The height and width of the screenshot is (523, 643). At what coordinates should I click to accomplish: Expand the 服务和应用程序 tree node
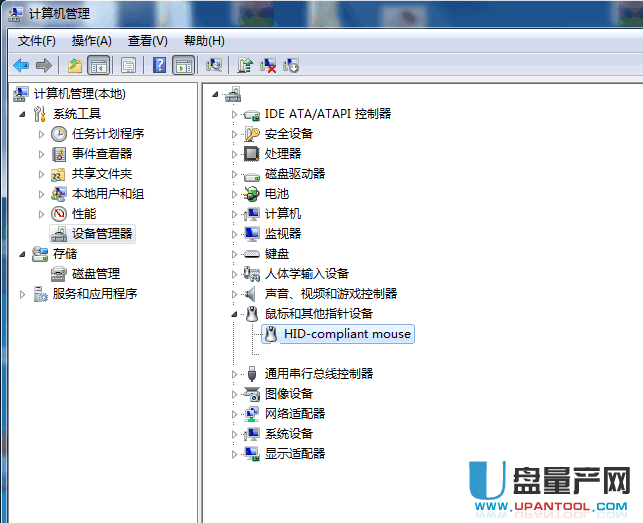pos(23,294)
